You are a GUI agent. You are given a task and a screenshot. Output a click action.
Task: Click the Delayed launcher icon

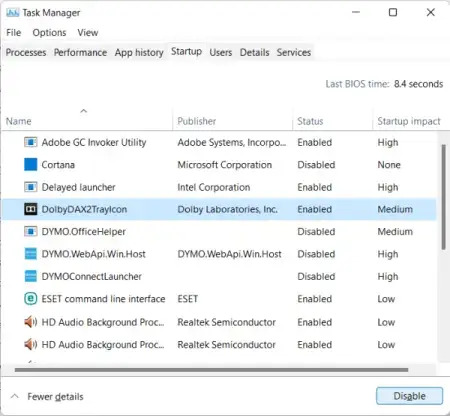(30, 187)
